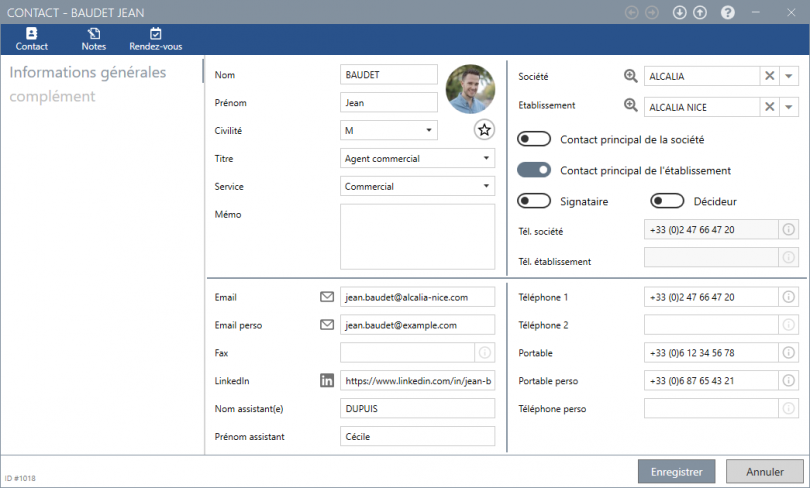Click the 'ID #1018' status text
810x488 pixels.
[x=20, y=478]
